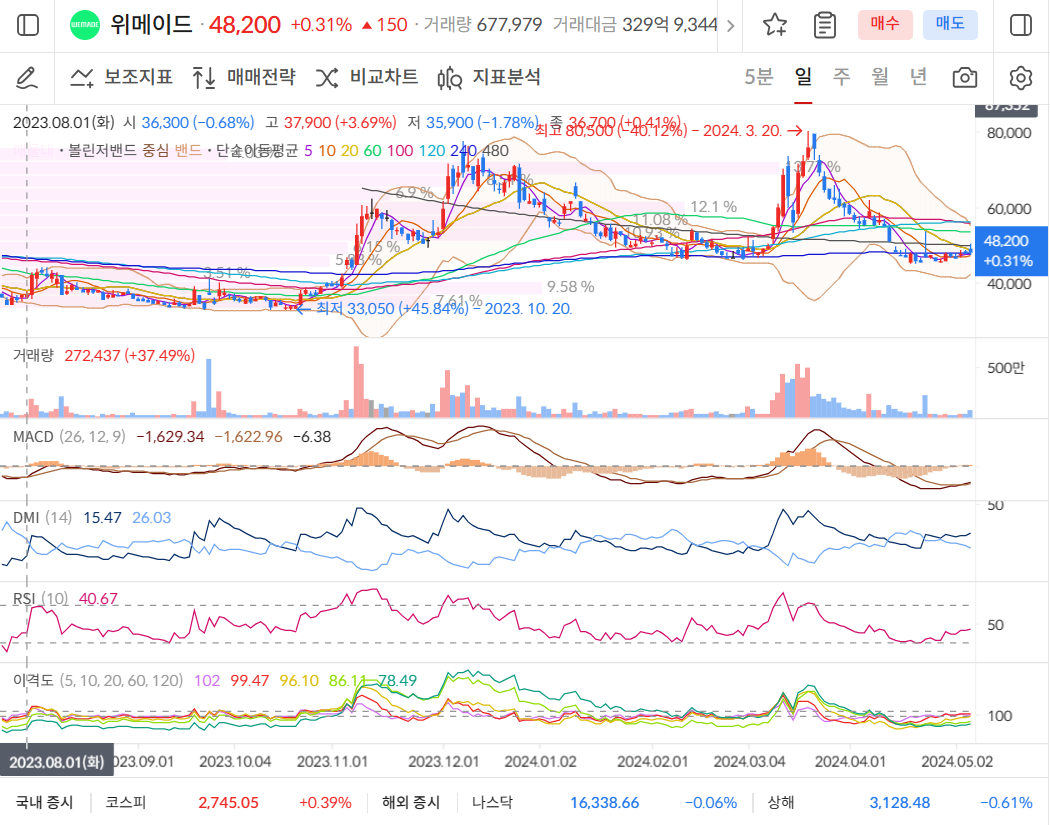Expand stock info with right chevron
Screen dimensions: 1050x825
pyautogui.click(x=731, y=25)
